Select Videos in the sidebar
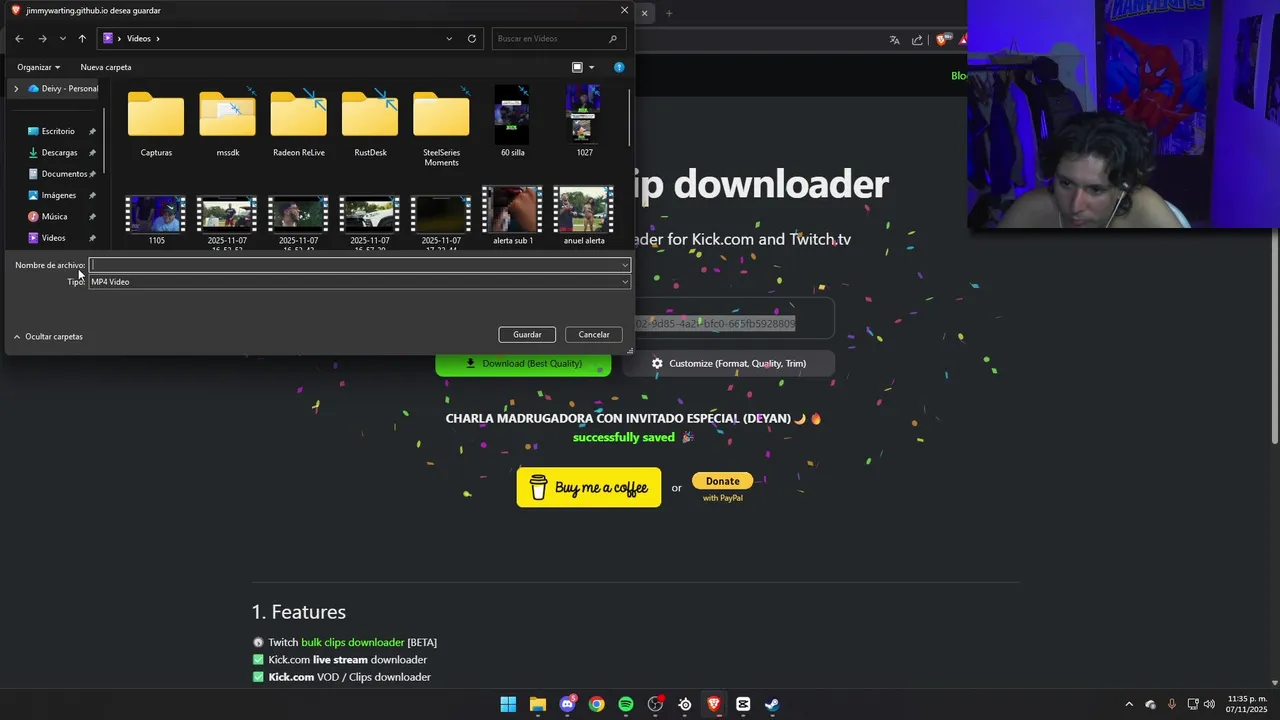Screen dimensions: 1280x720 point(53,238)
